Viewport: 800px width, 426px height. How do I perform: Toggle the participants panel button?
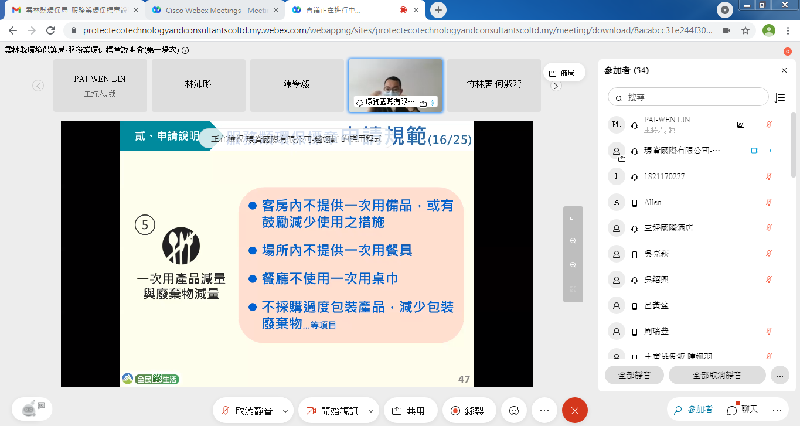694,410
